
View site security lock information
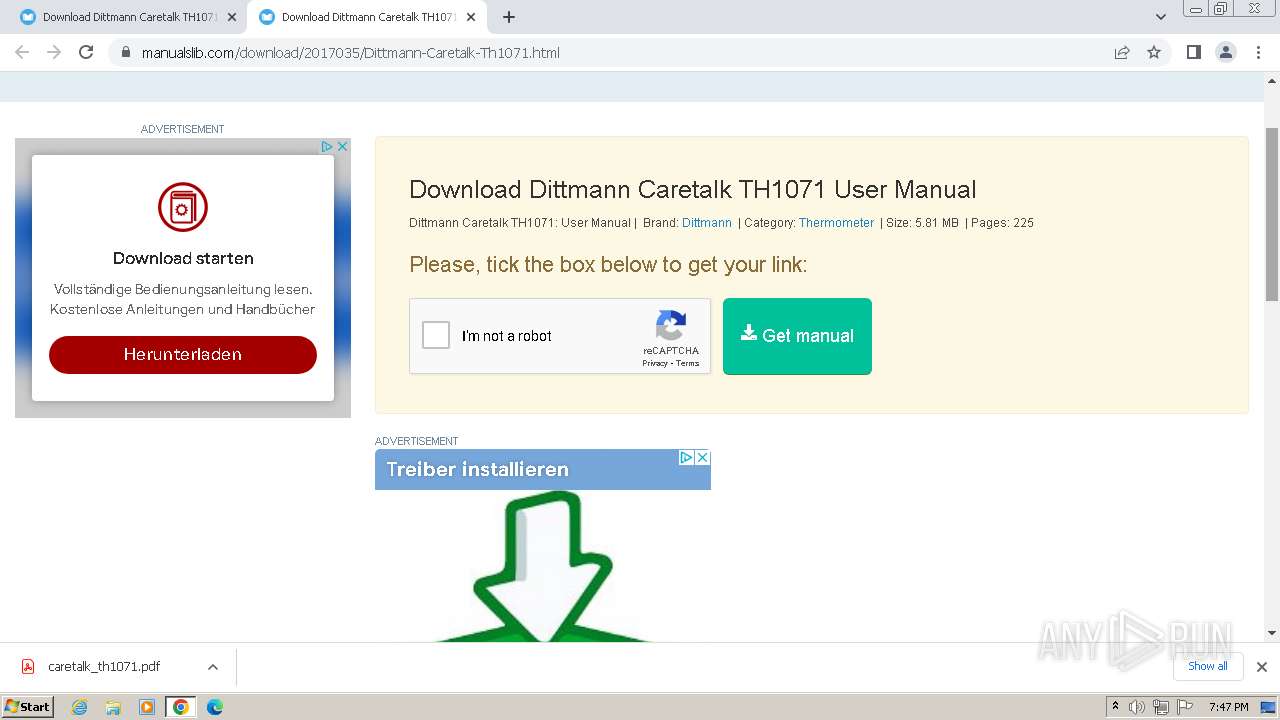(x=126, y=52)
